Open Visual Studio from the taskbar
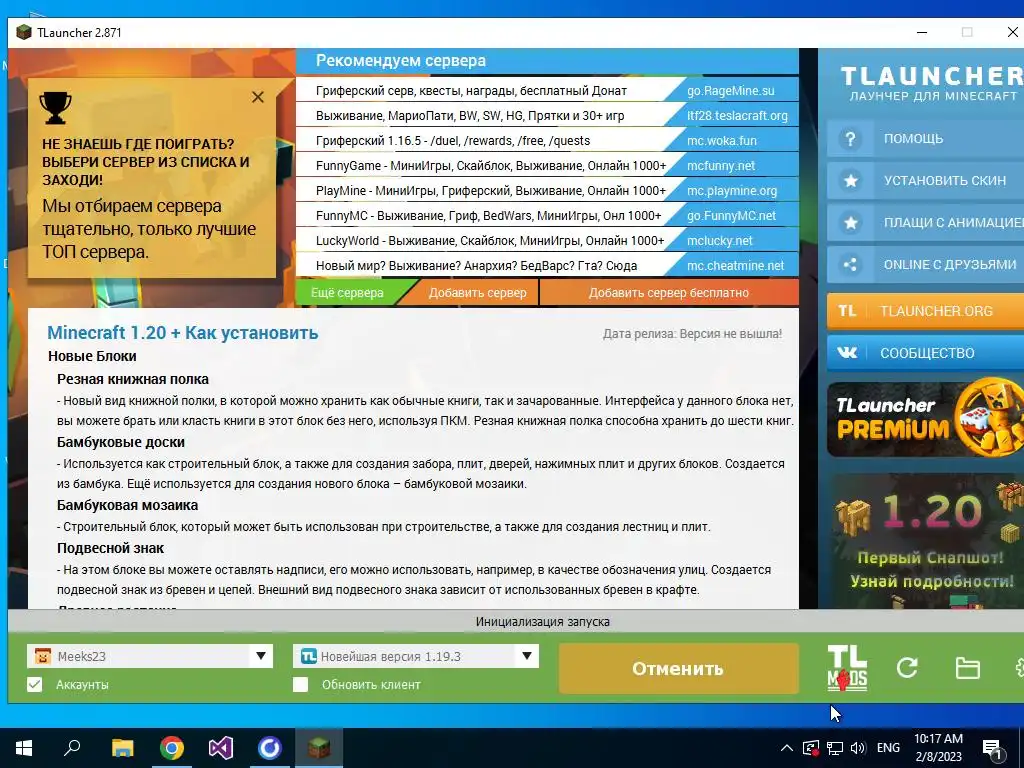This screenshot has width=1024, height=768. tap(221, 748)
